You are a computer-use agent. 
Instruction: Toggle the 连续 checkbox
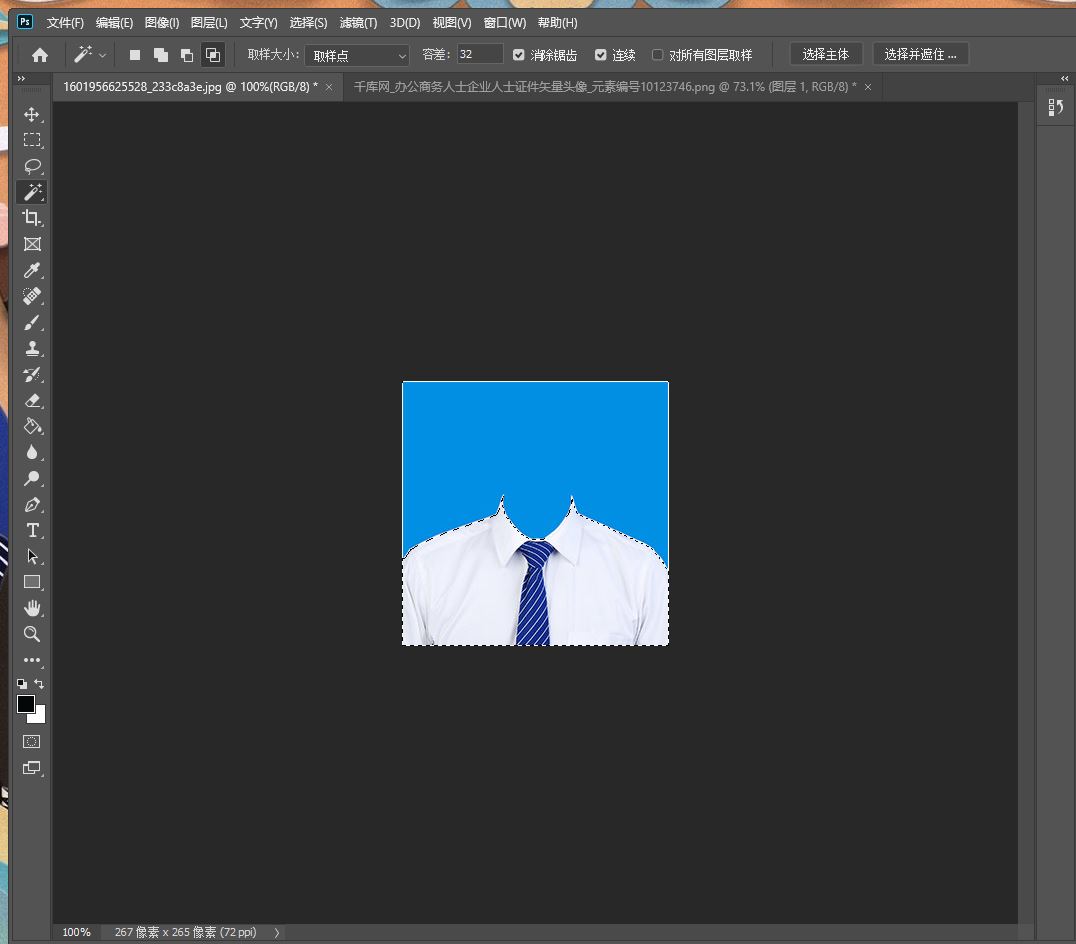600,55
